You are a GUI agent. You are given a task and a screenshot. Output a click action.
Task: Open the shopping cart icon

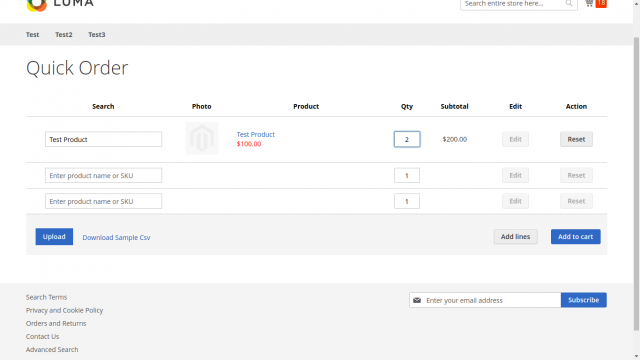pyautogui.click(x=589, y=3)
